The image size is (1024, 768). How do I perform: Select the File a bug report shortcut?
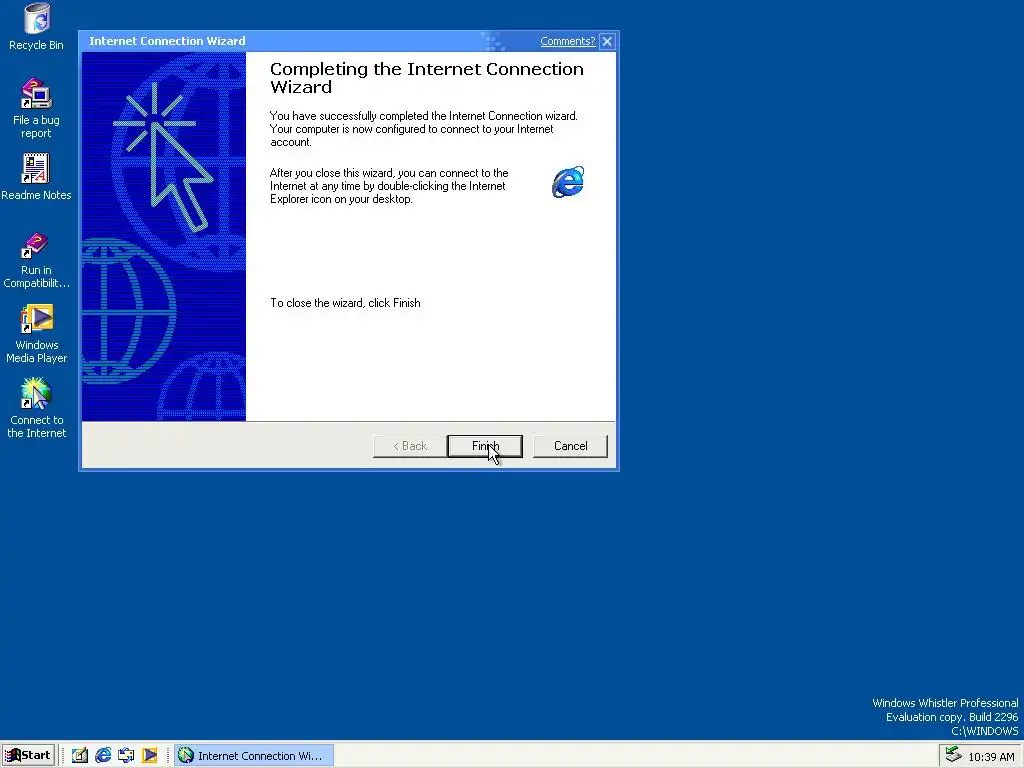(x=36, y=108)
